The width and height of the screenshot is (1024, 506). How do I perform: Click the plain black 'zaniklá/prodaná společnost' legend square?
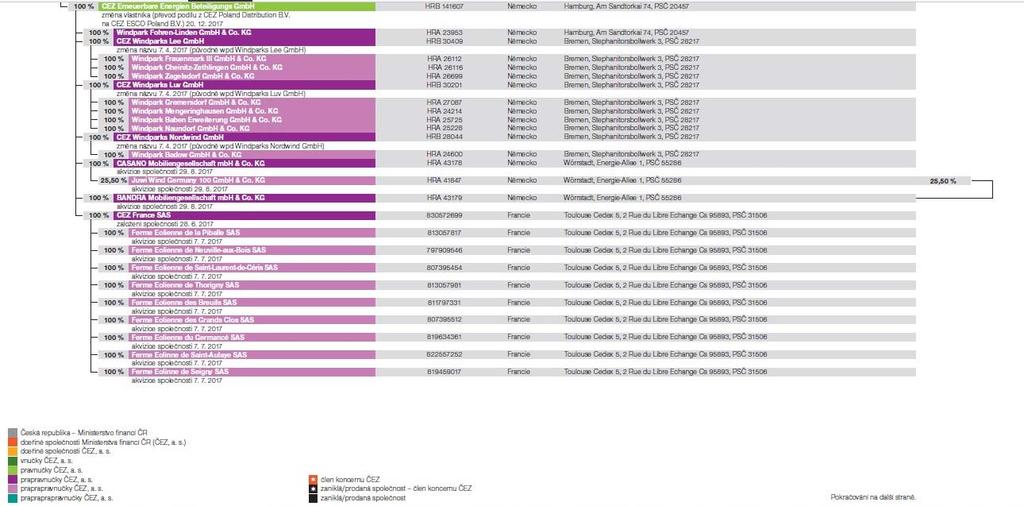[312, 498]
